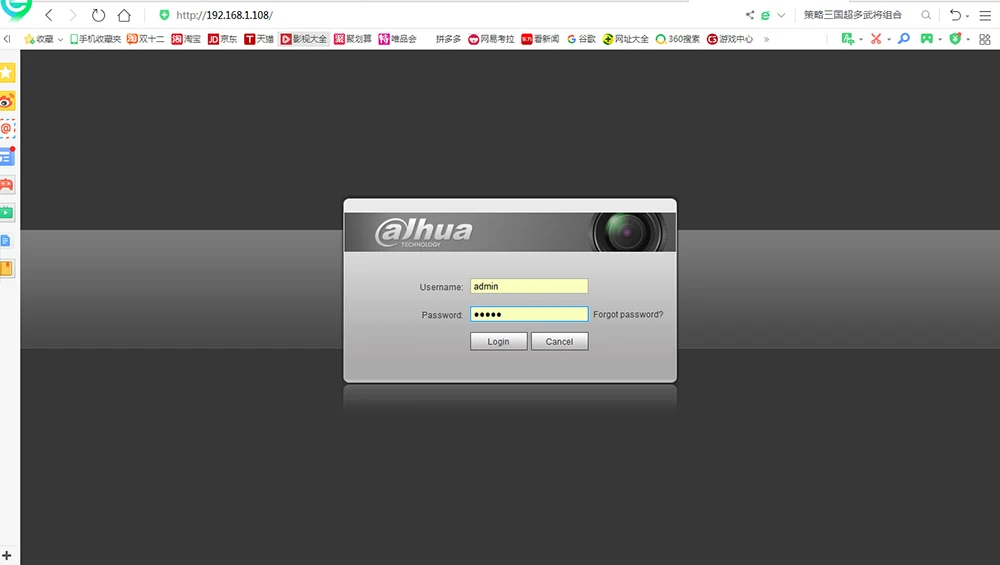This screenshot has height=565, width=1000.
Task: Click the address bar URL 192.168.1.108
Action: click(x=224, y=15)
